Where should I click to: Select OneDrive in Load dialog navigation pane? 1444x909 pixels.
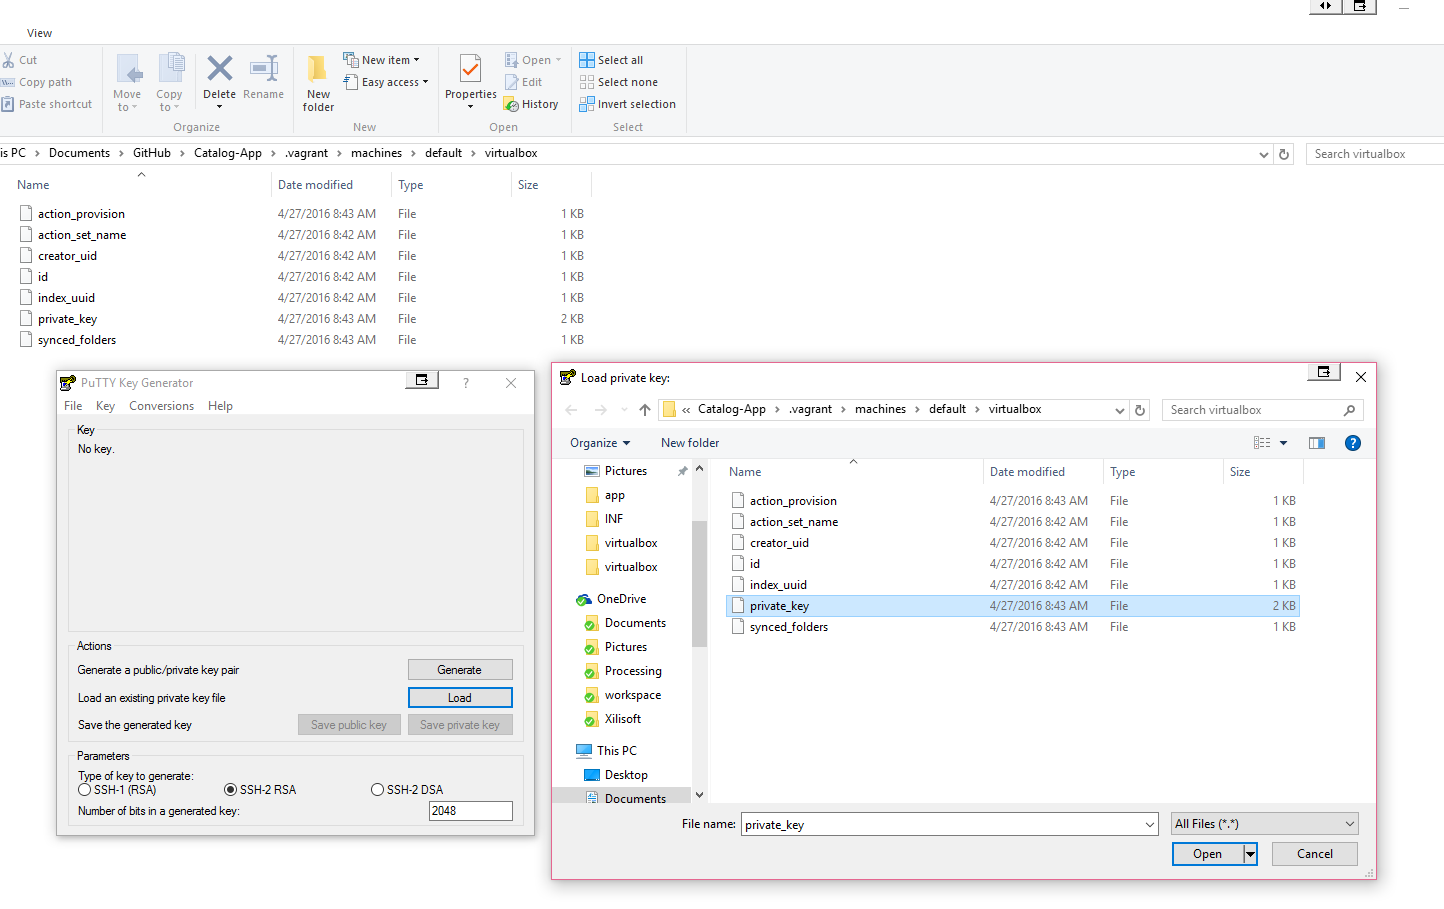621,599
